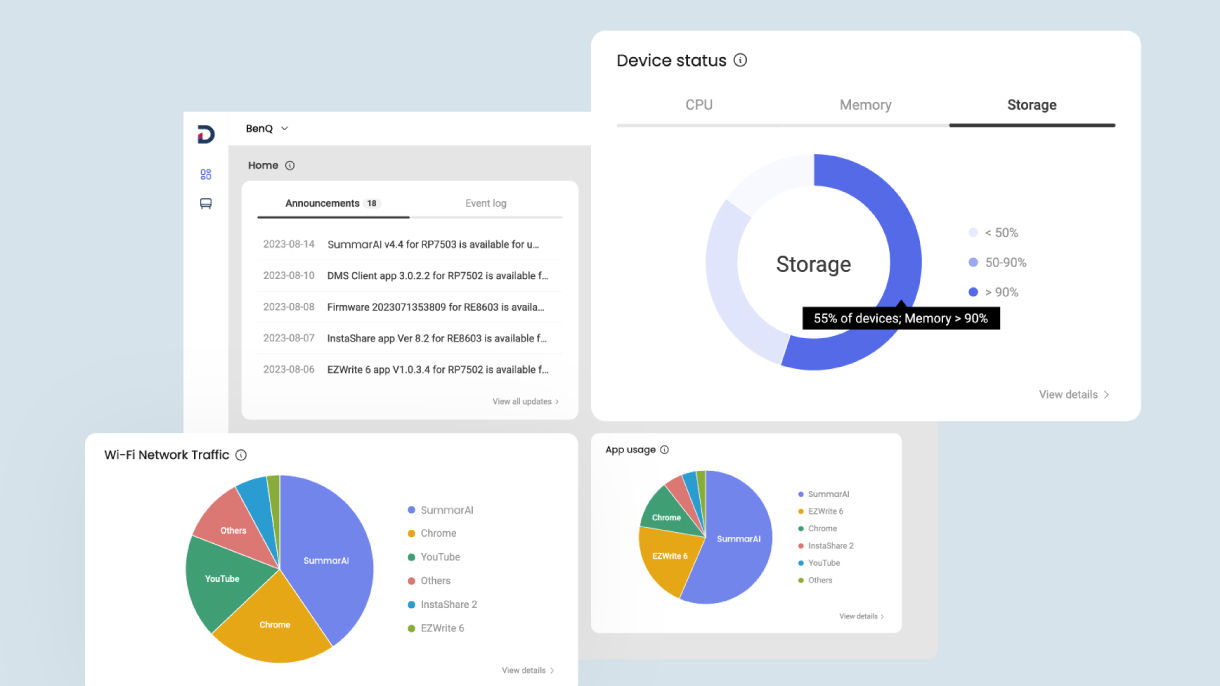Open the BenQ organization dropdown
Image resolution: width=1220 pixels, height=686 pixels.
click(x=265, y=128)
